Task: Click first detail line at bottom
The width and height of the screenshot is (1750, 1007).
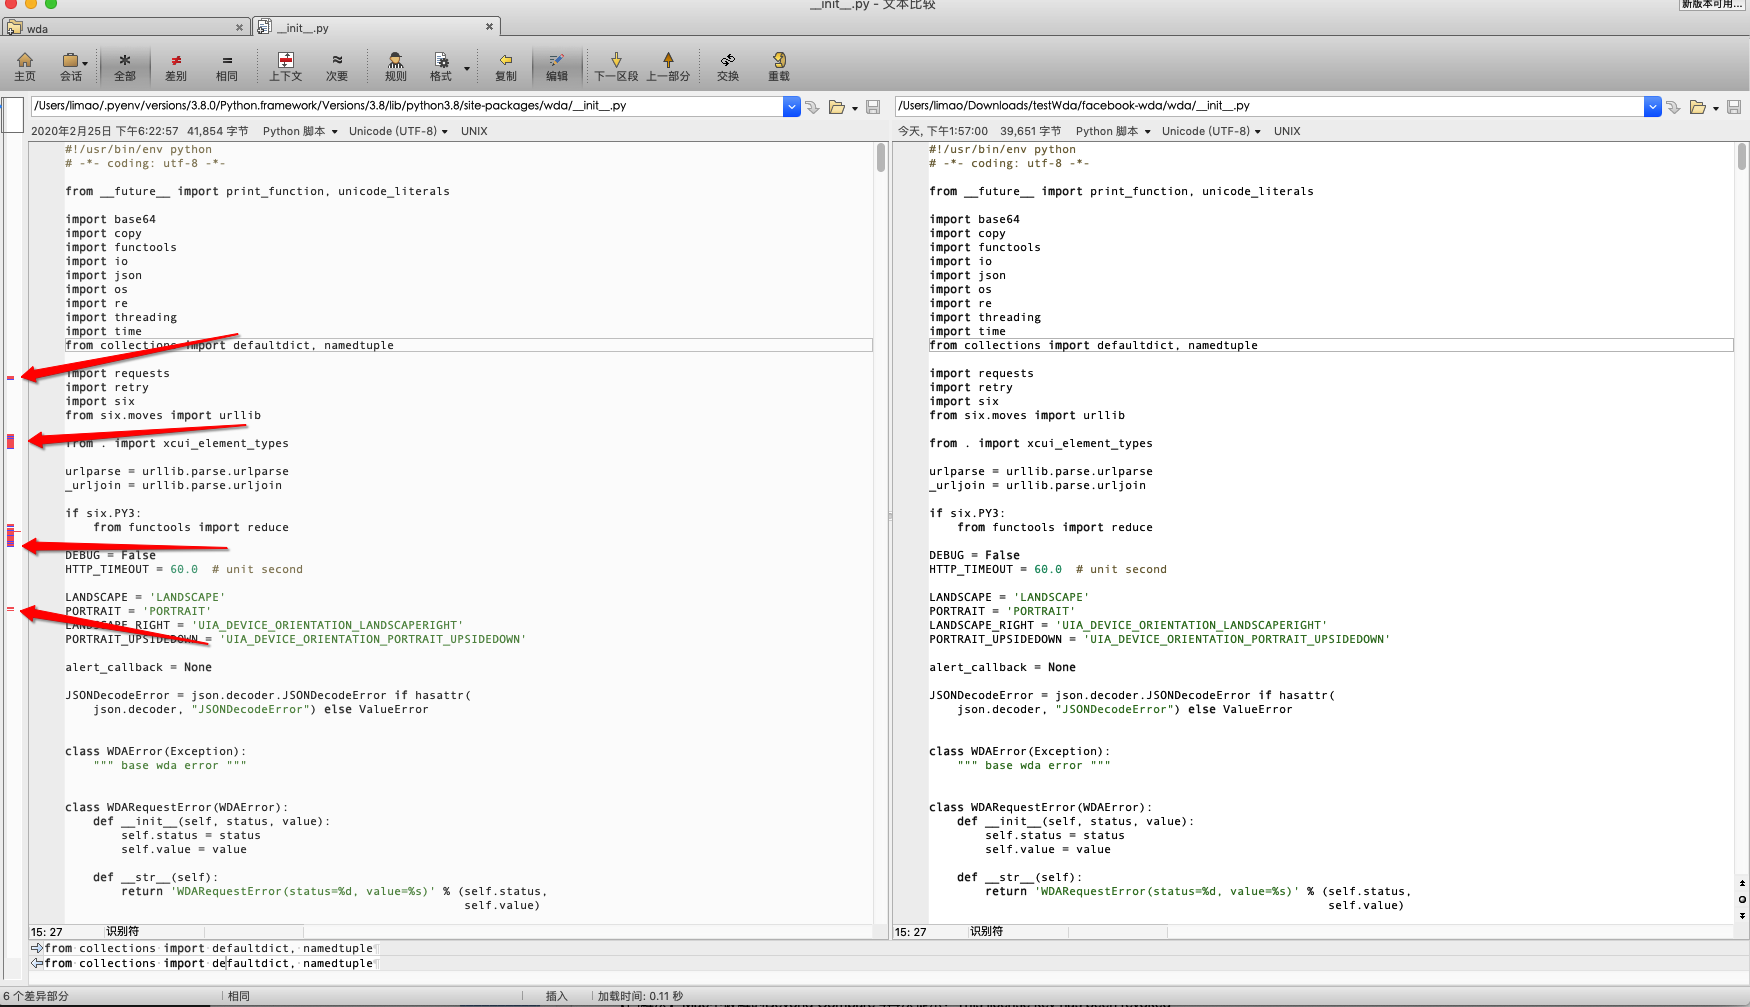Action: pos(209,948)
